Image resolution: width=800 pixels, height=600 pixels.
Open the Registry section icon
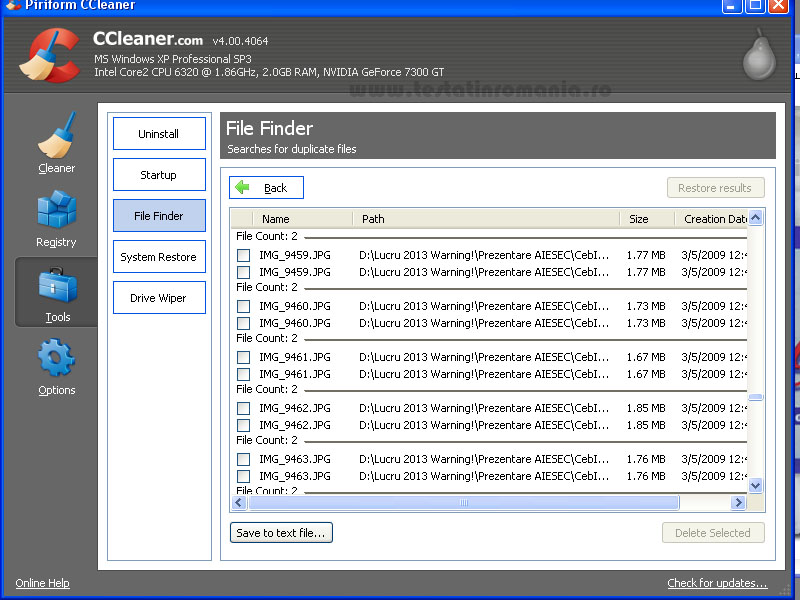click(x=56, y=211)
